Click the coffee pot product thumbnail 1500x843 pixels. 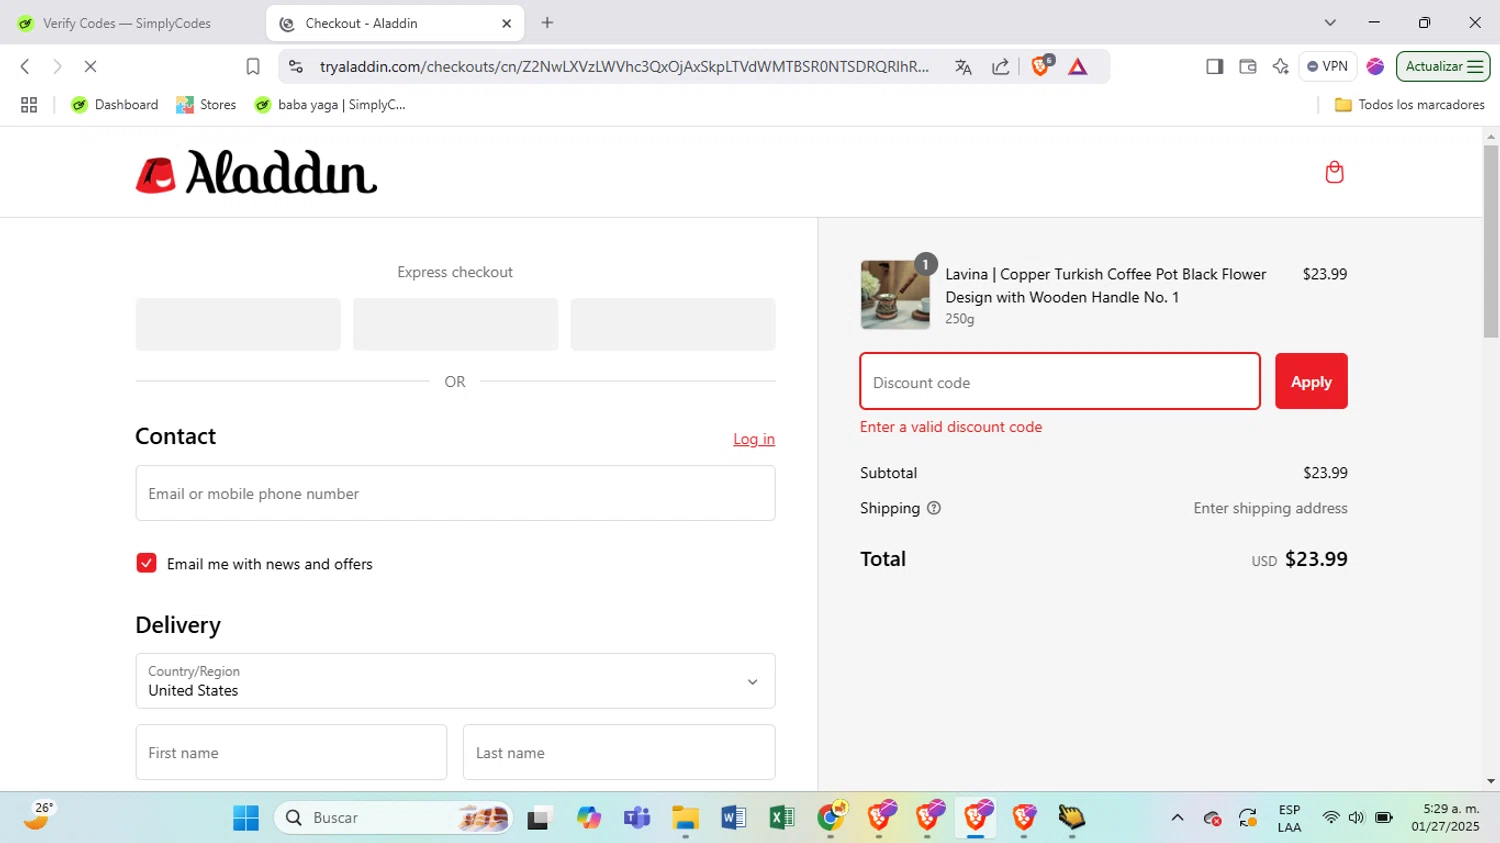895,295
